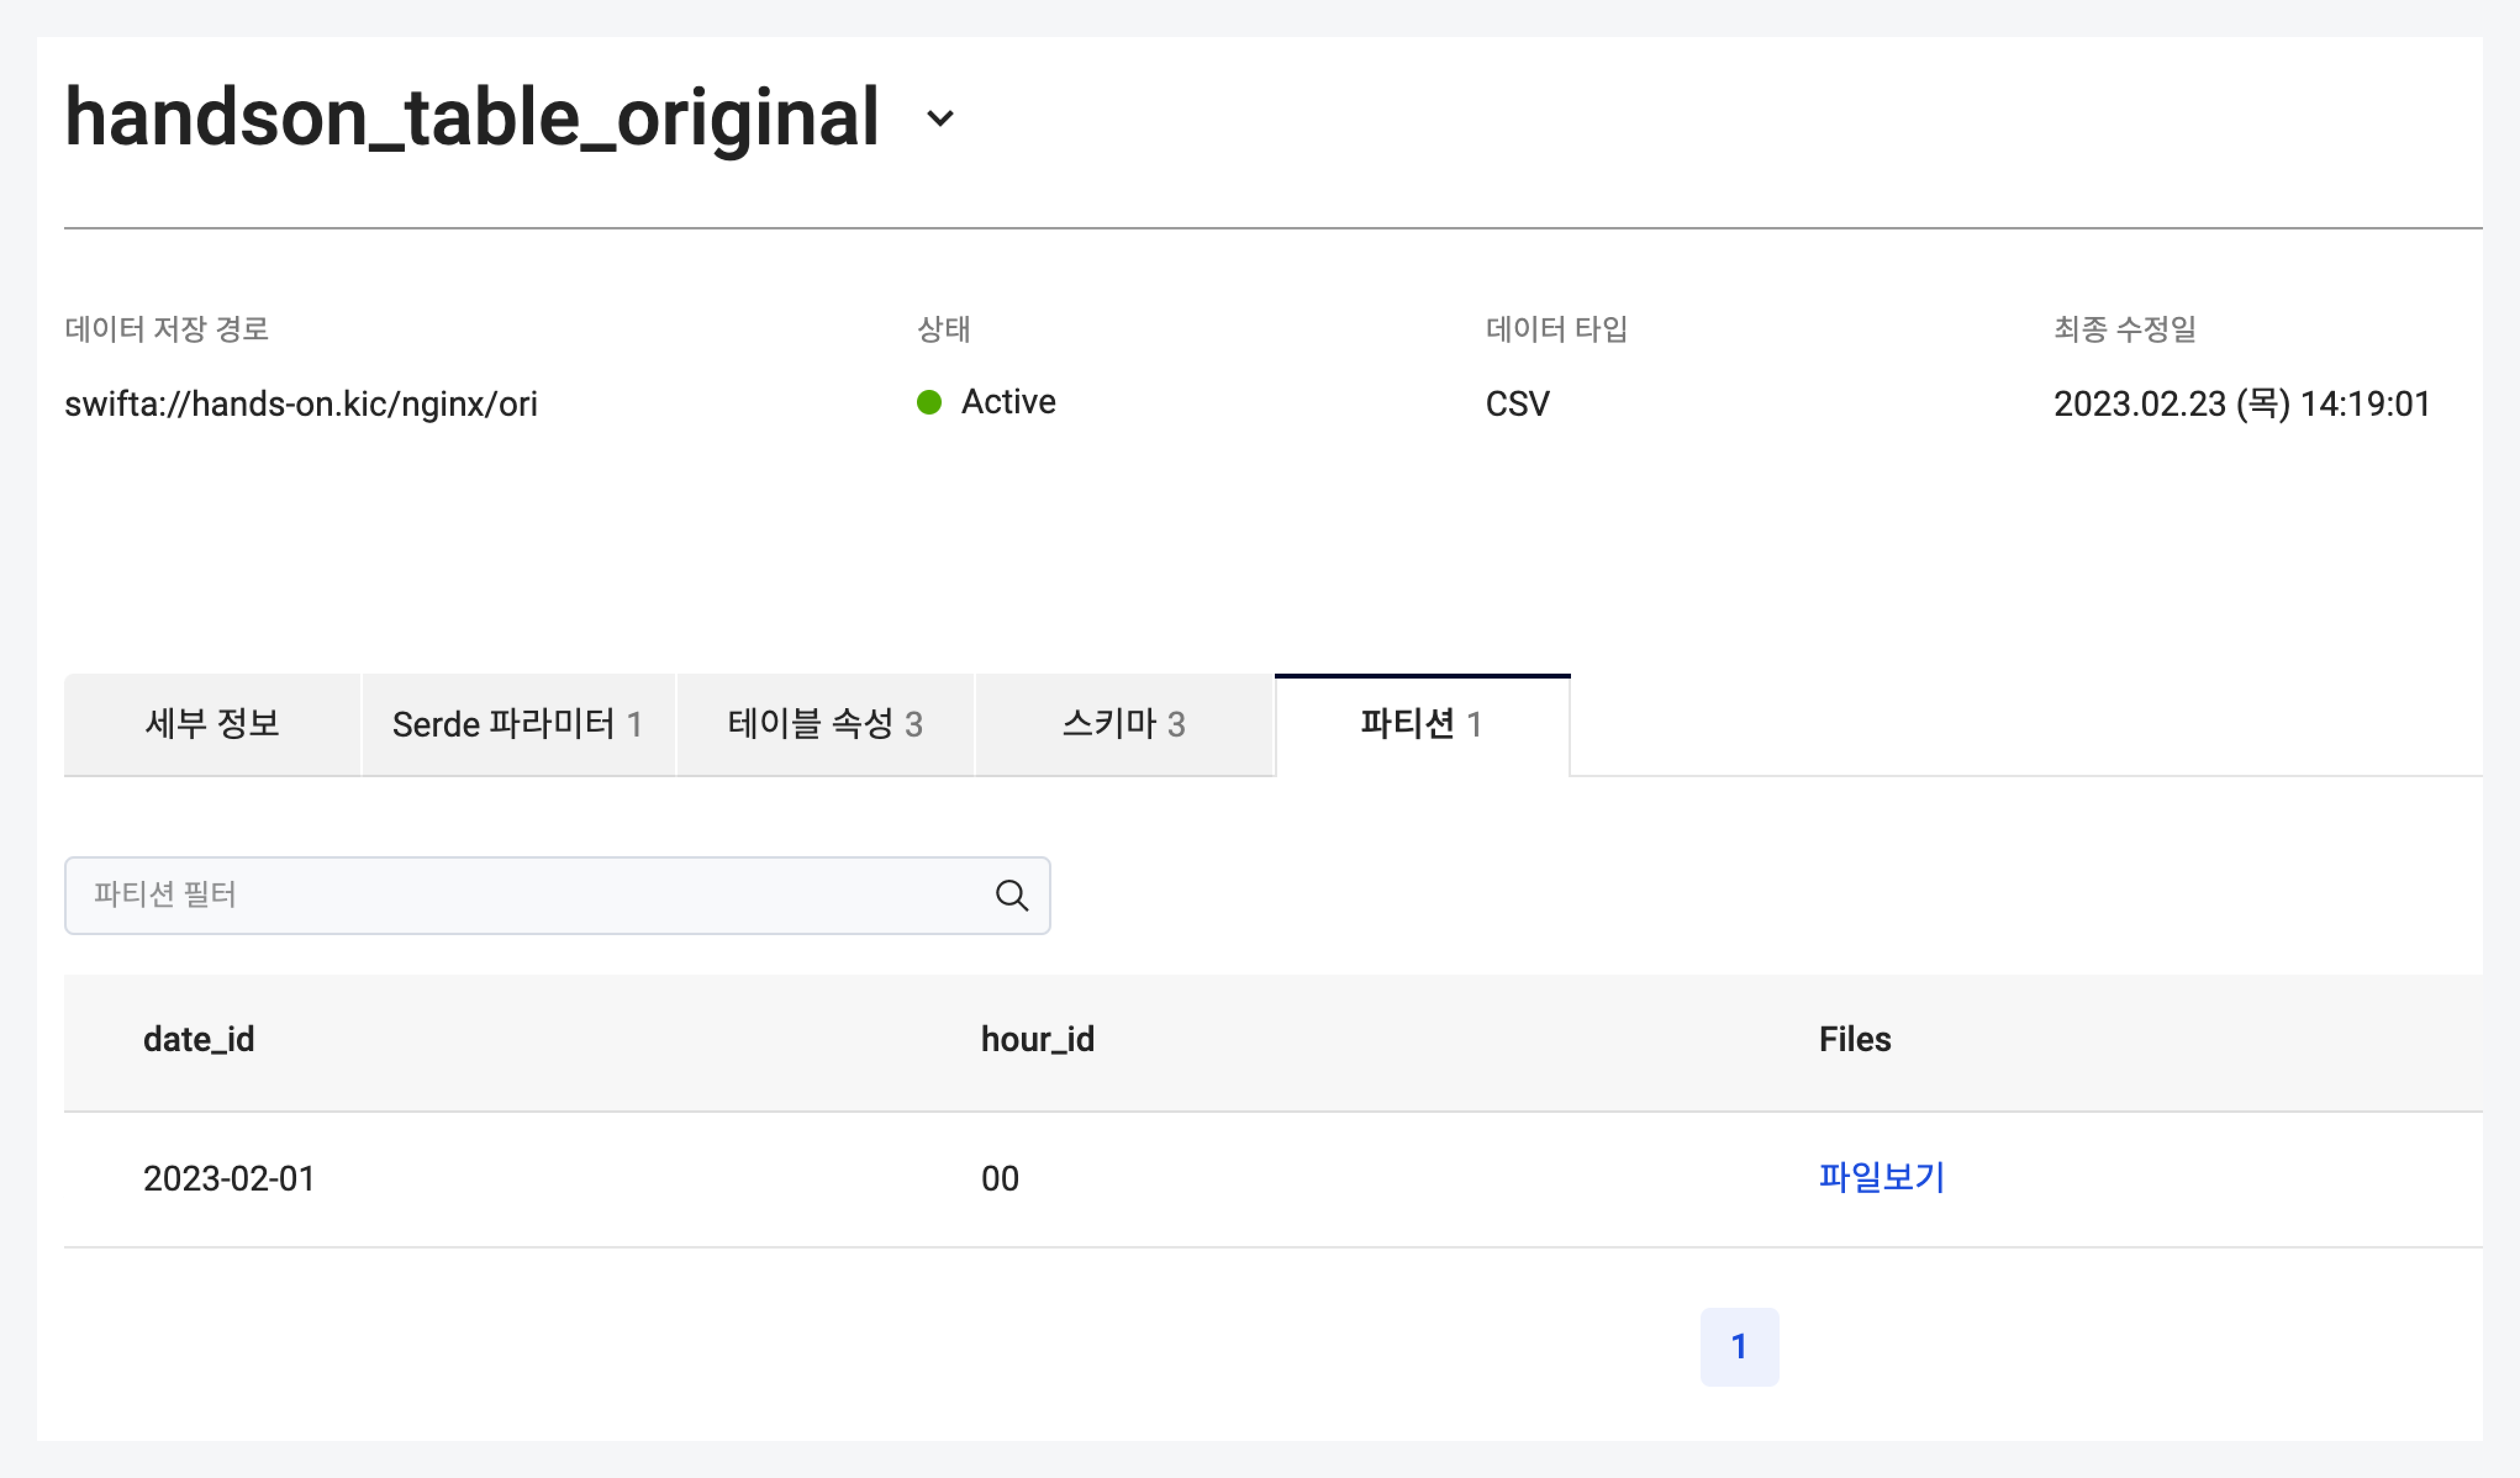Focus the 파티션 필터 input field
The height and width of the screenshot is (1478, 2520).
tap(557, 895)
